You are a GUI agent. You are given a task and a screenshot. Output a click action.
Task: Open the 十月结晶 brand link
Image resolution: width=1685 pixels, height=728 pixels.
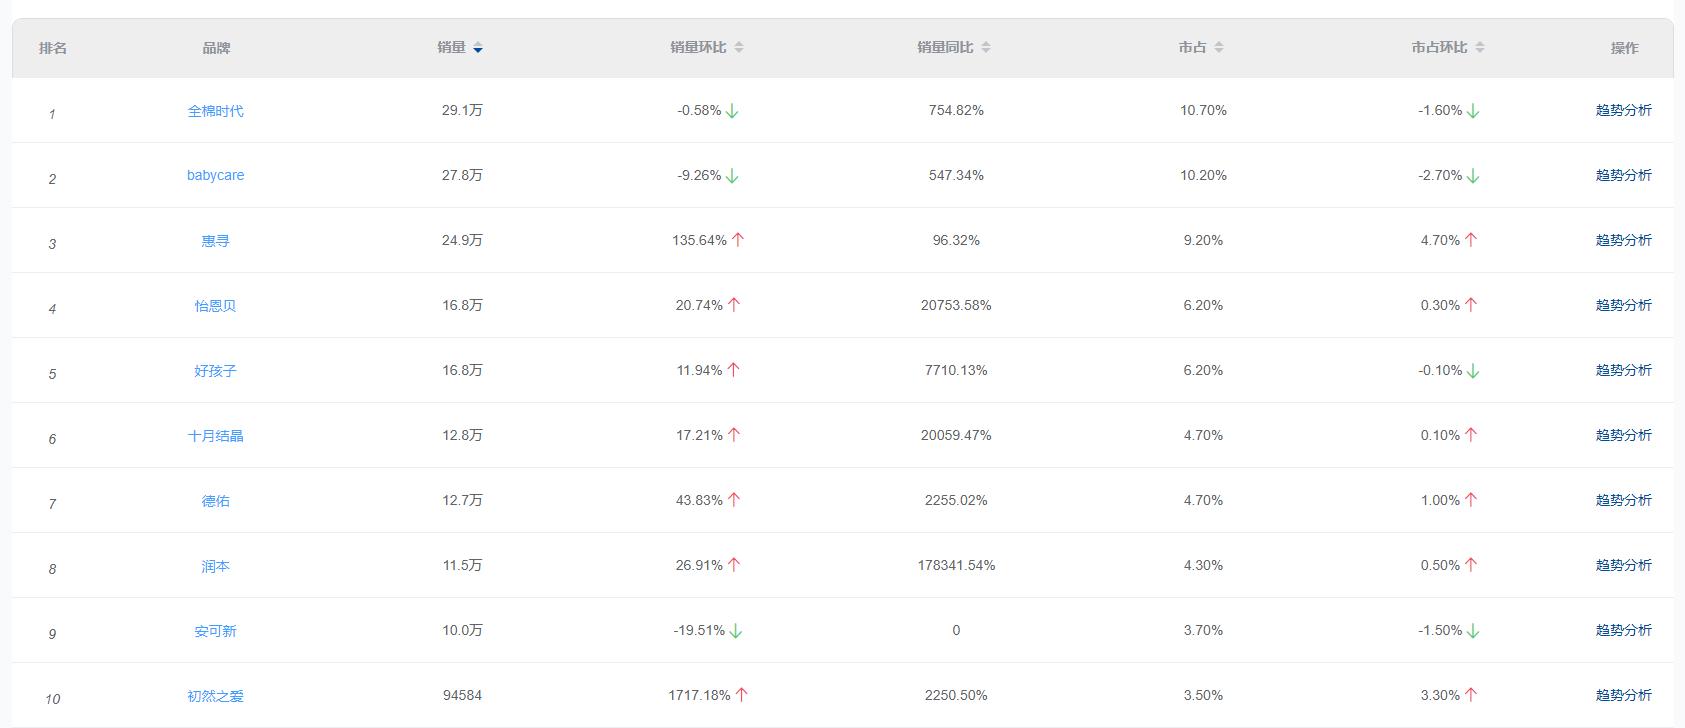point(215,436)
